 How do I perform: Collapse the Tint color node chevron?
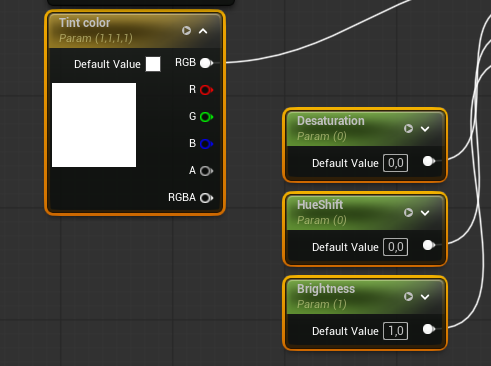(x=203, y=31)
